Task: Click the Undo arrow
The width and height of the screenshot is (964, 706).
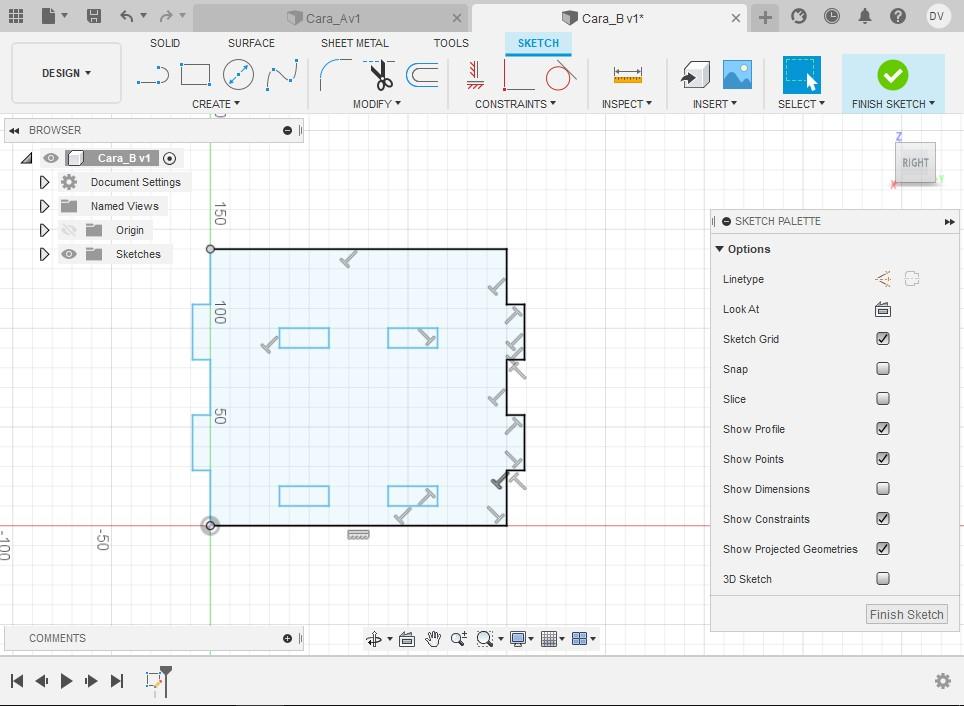Action: click(x=127, y=16)
